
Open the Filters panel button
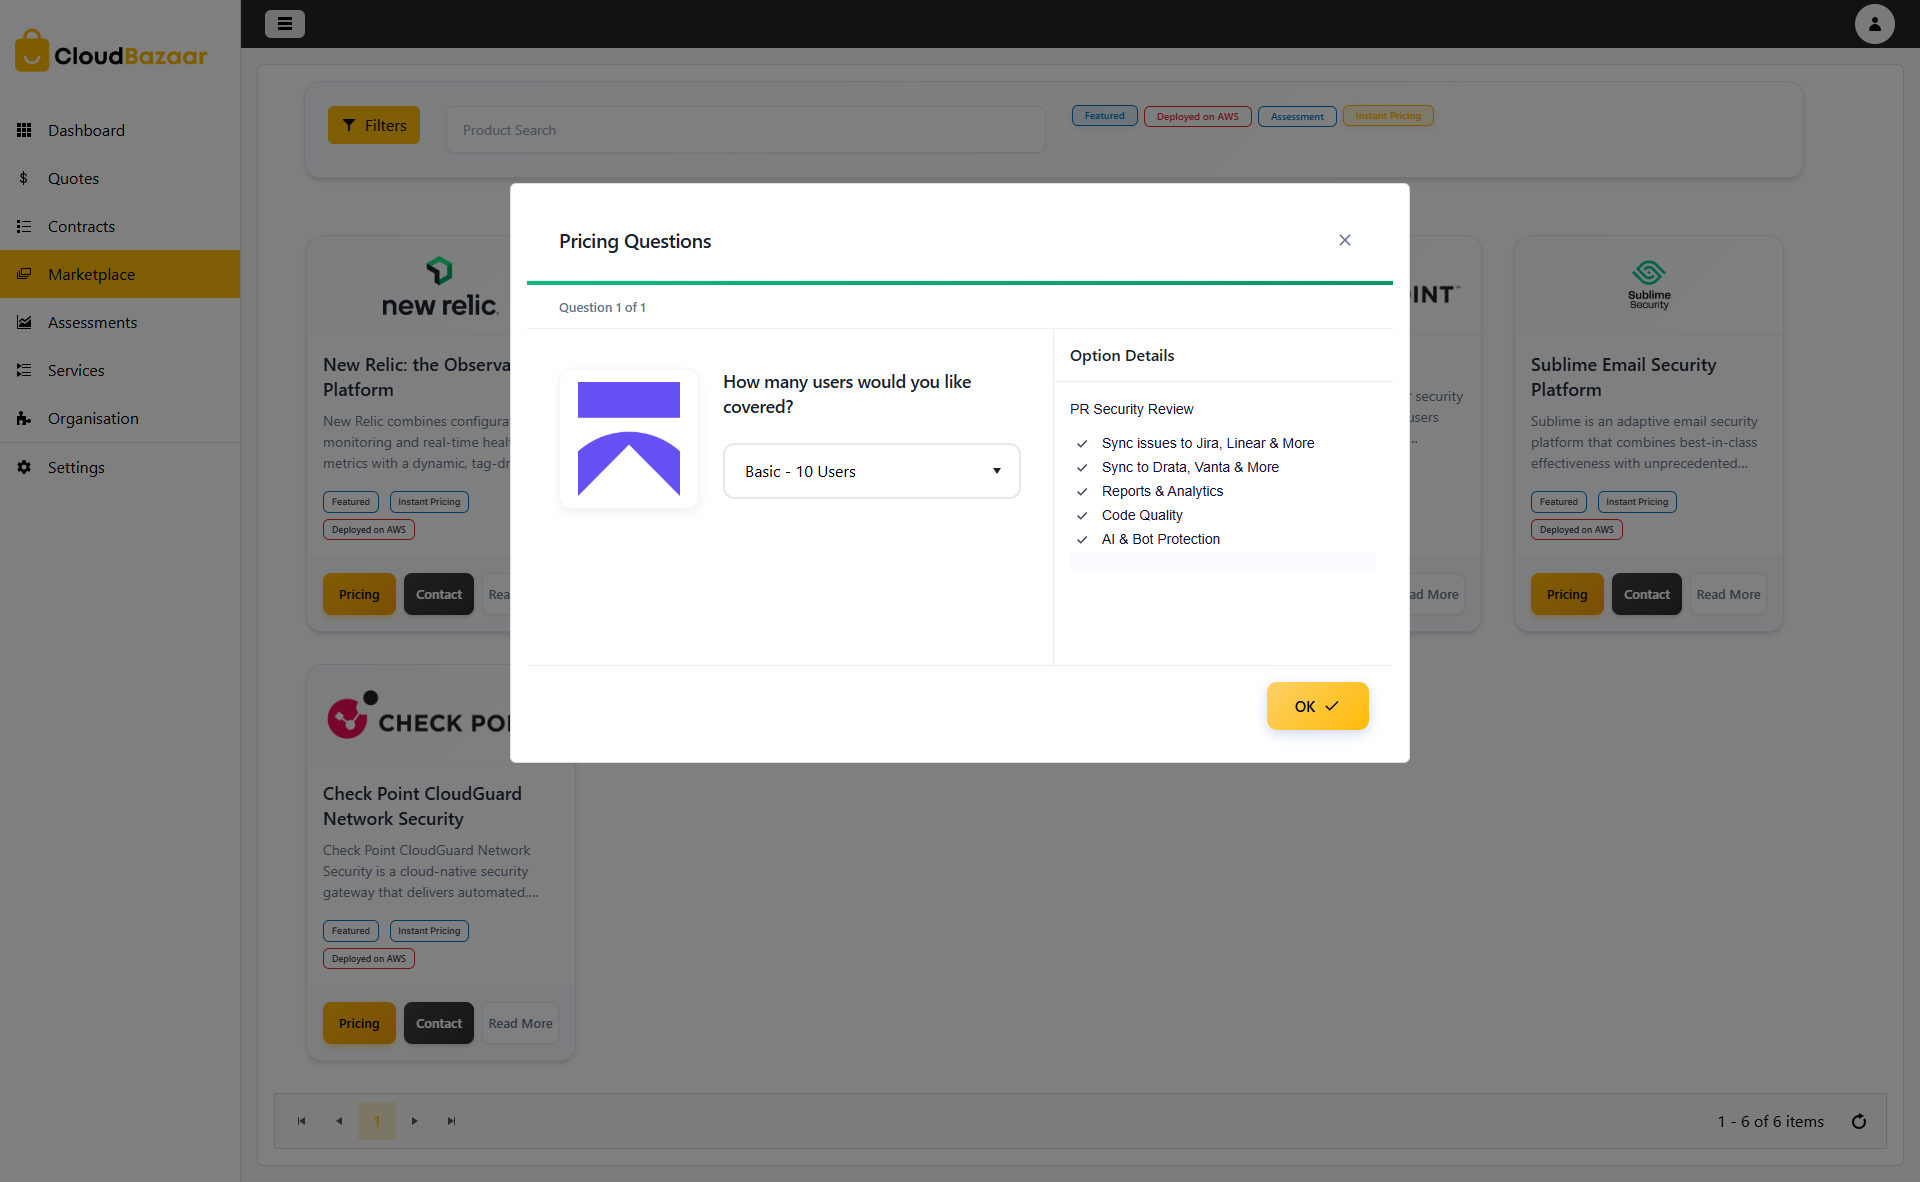[374, 125]
